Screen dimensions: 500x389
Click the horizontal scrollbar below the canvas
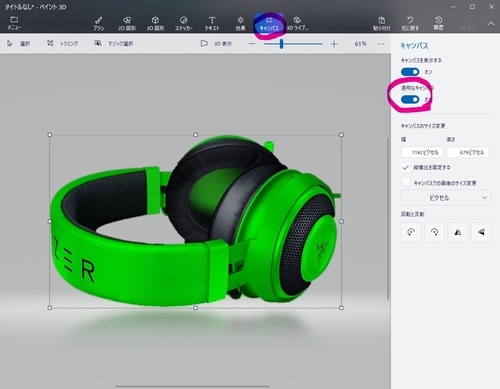tap(192, 386)
